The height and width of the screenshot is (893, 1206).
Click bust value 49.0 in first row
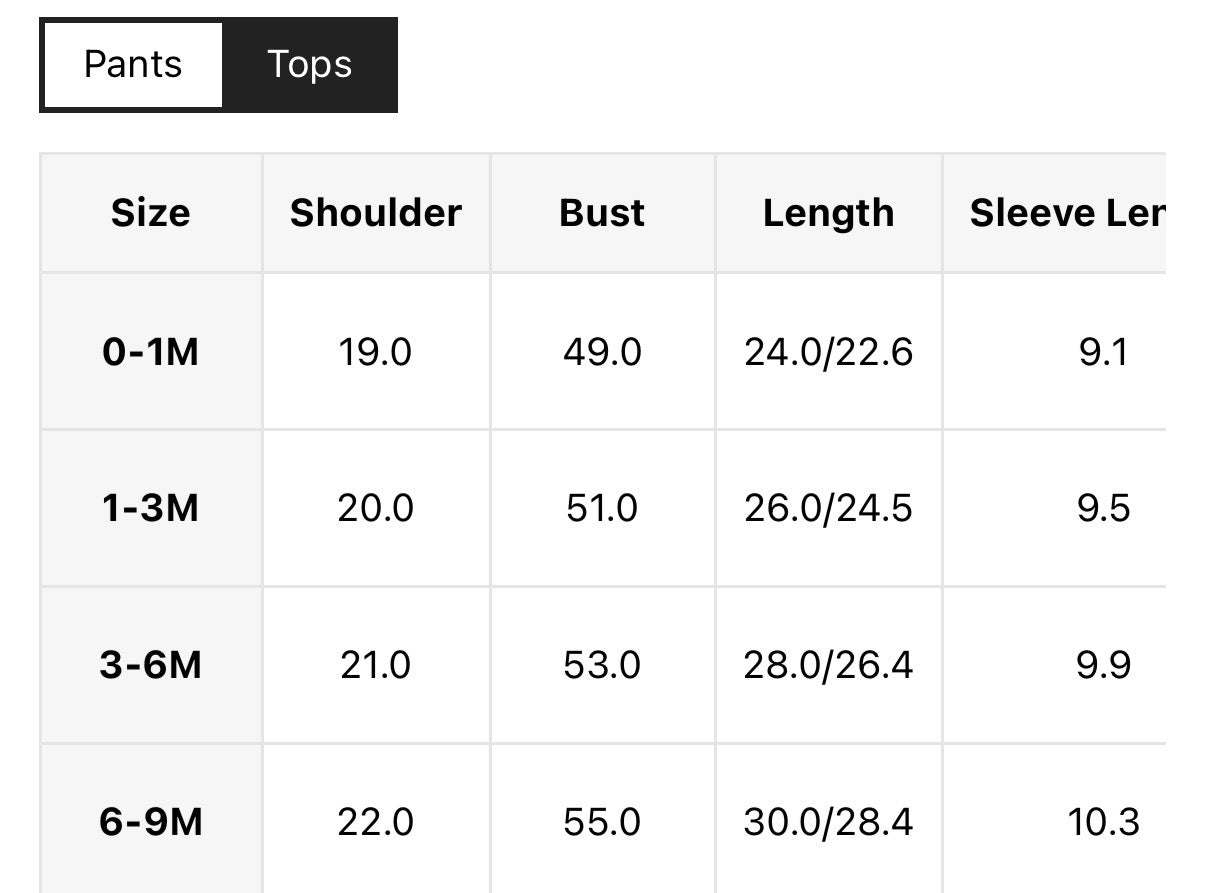pyautogui.click(x=602, y=352)
